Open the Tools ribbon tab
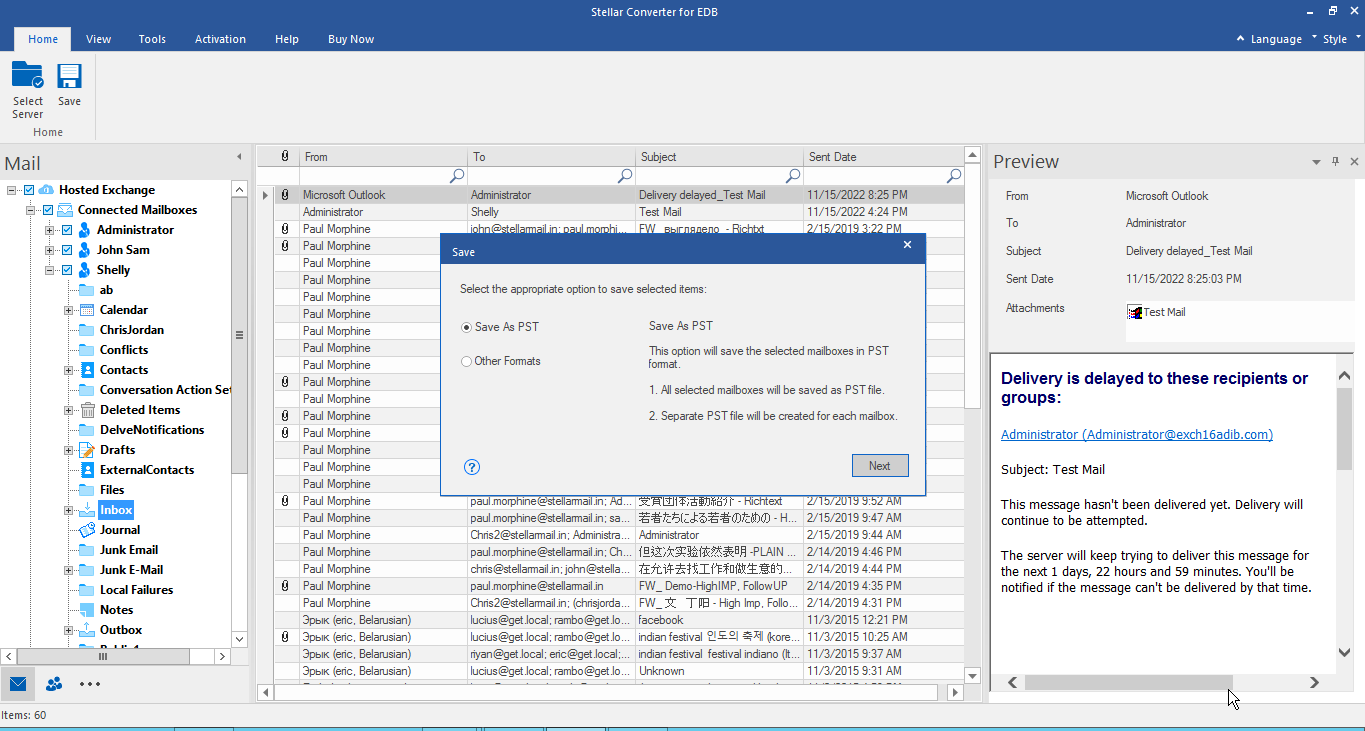 (152, 39)
